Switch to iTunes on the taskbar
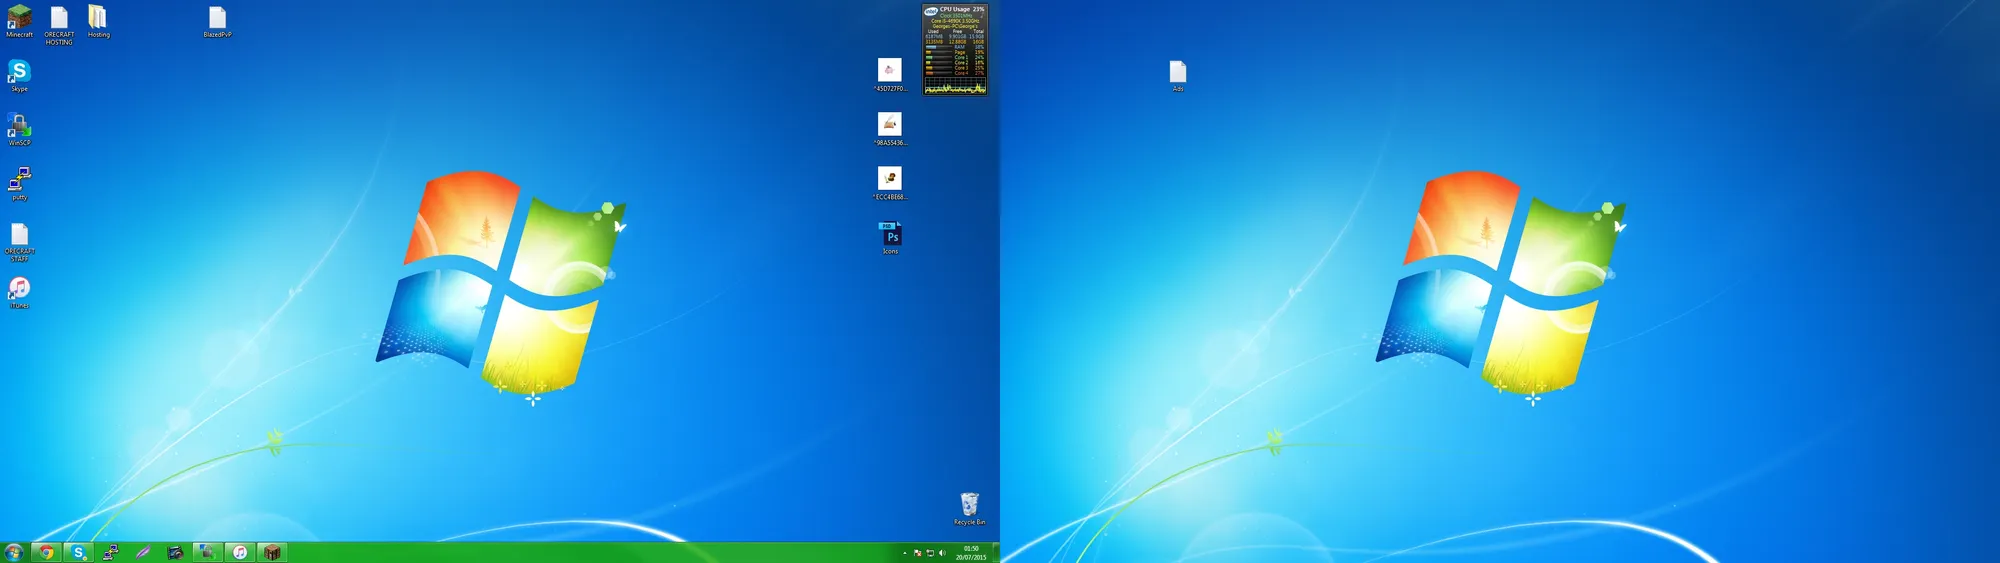This screenshot has height=563, width=2000. pos(240,552)
